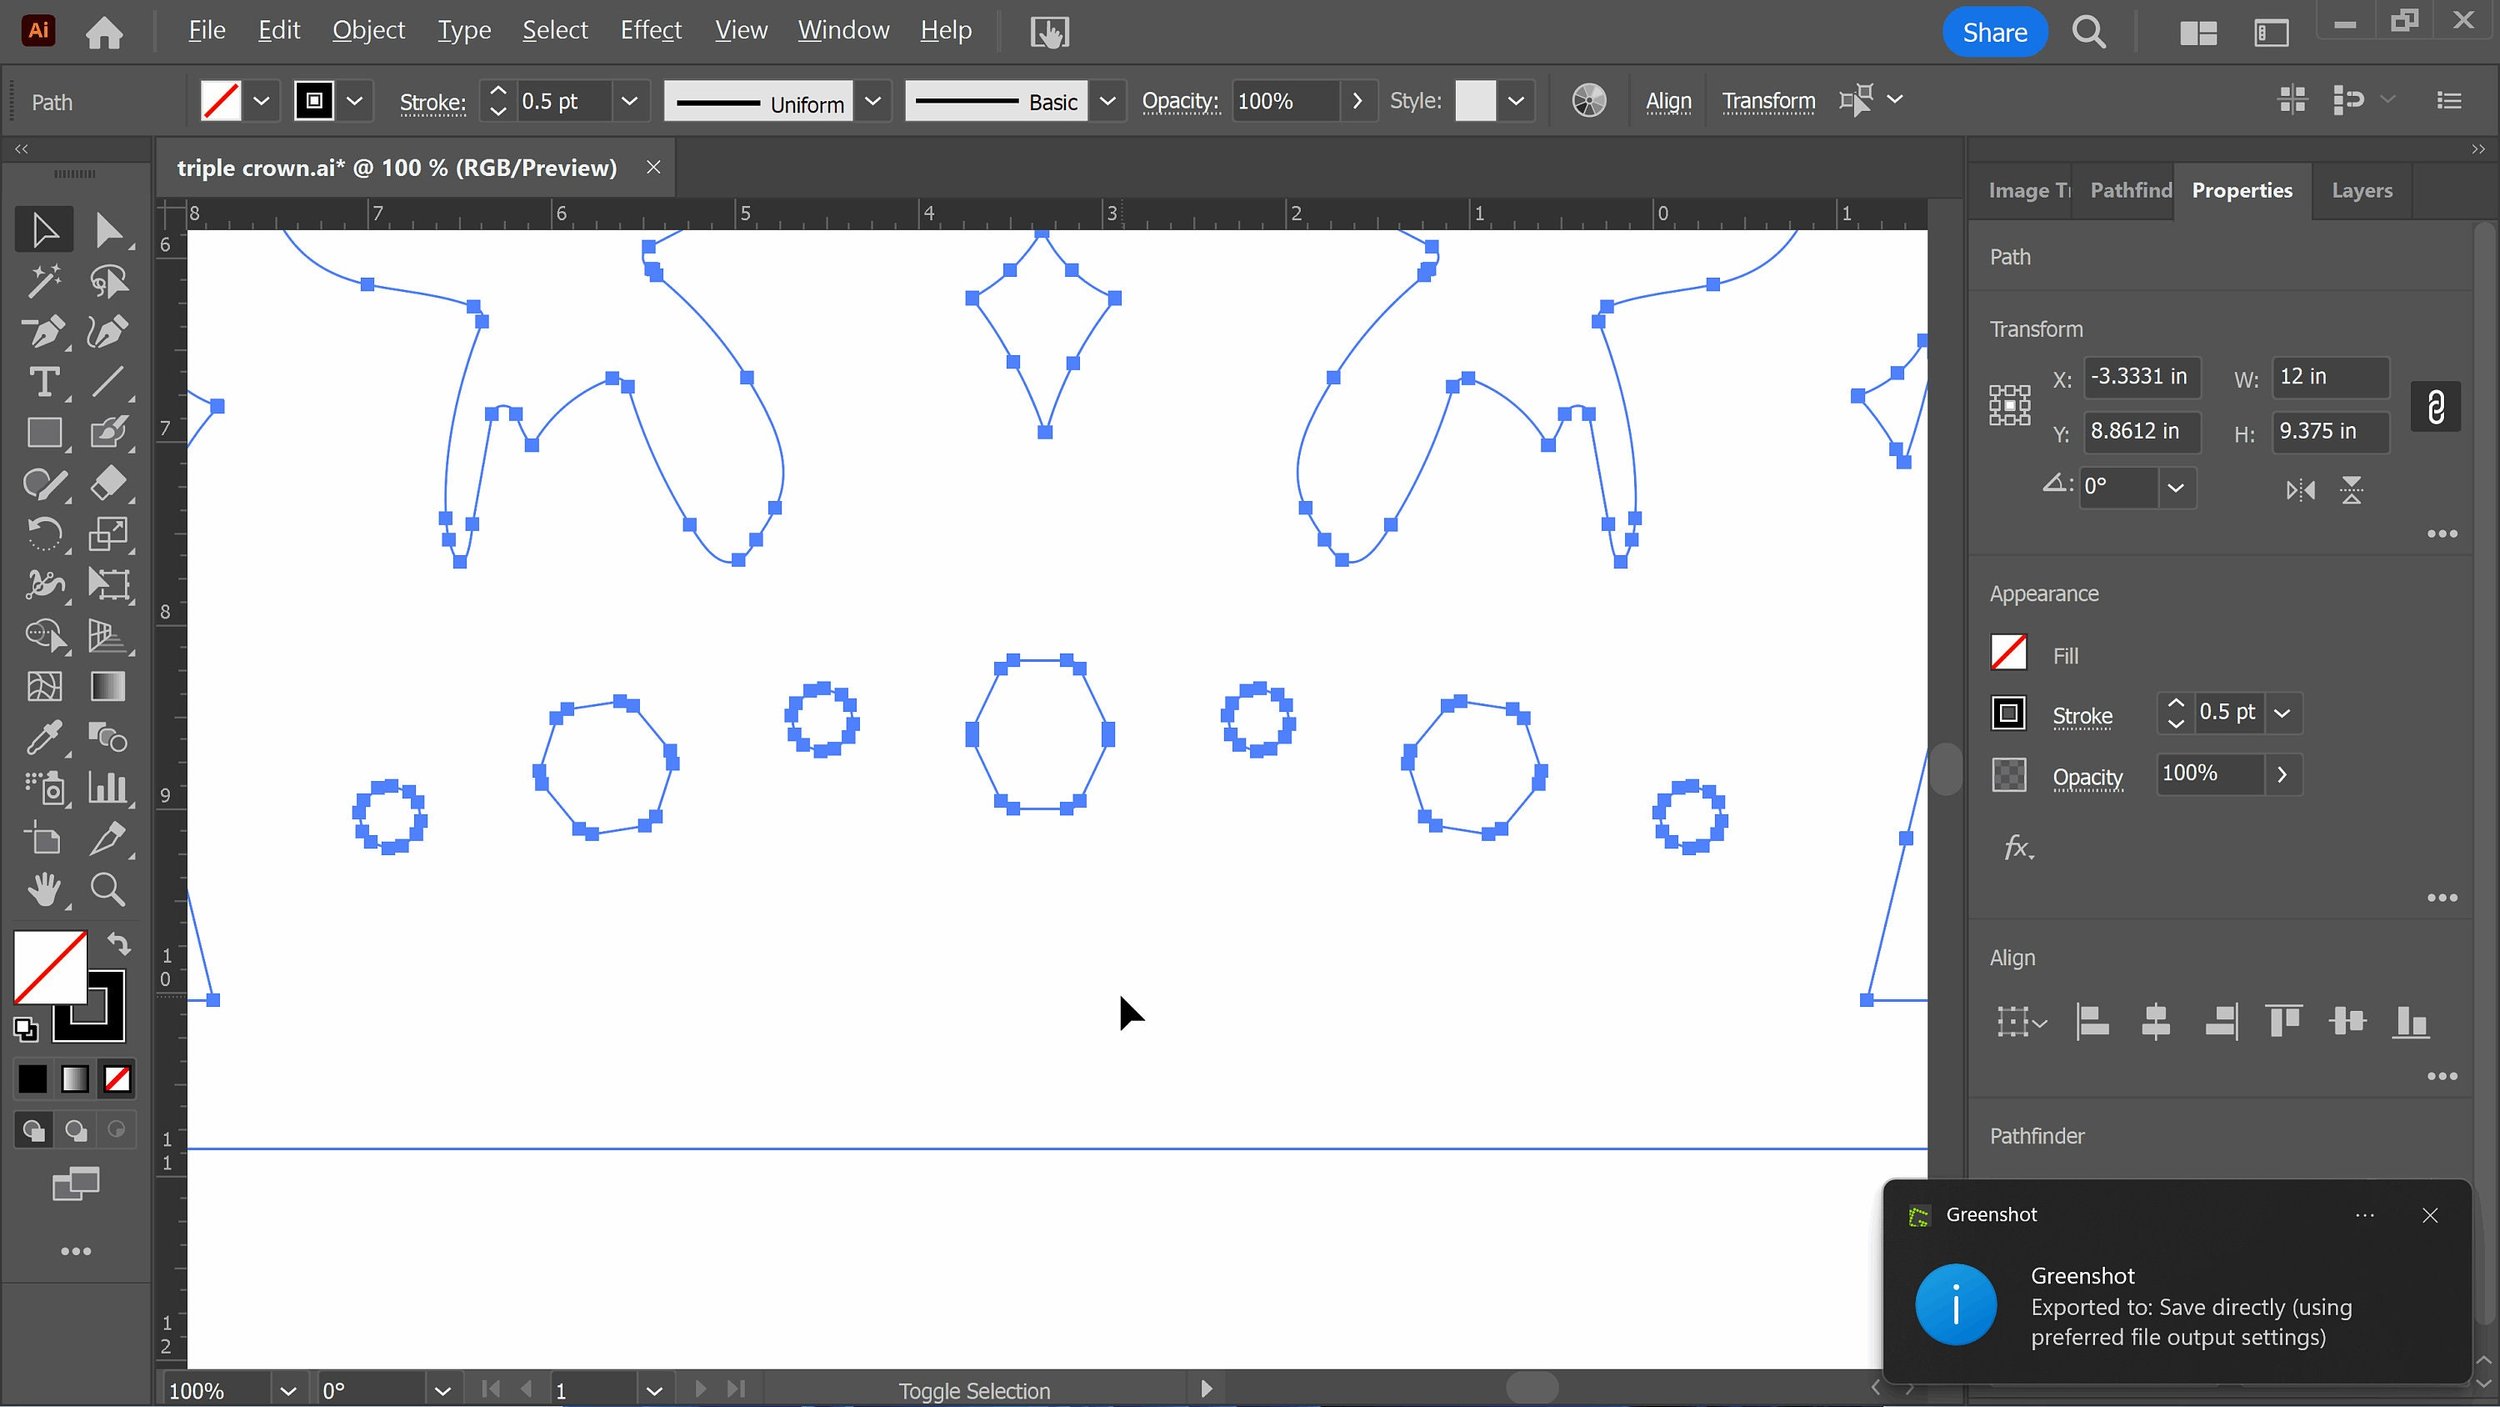The width and height of the screenshot is (2500, 1407).
Task: Open the zoom level 100% dropdown
Action: [x=287, y=1390]
